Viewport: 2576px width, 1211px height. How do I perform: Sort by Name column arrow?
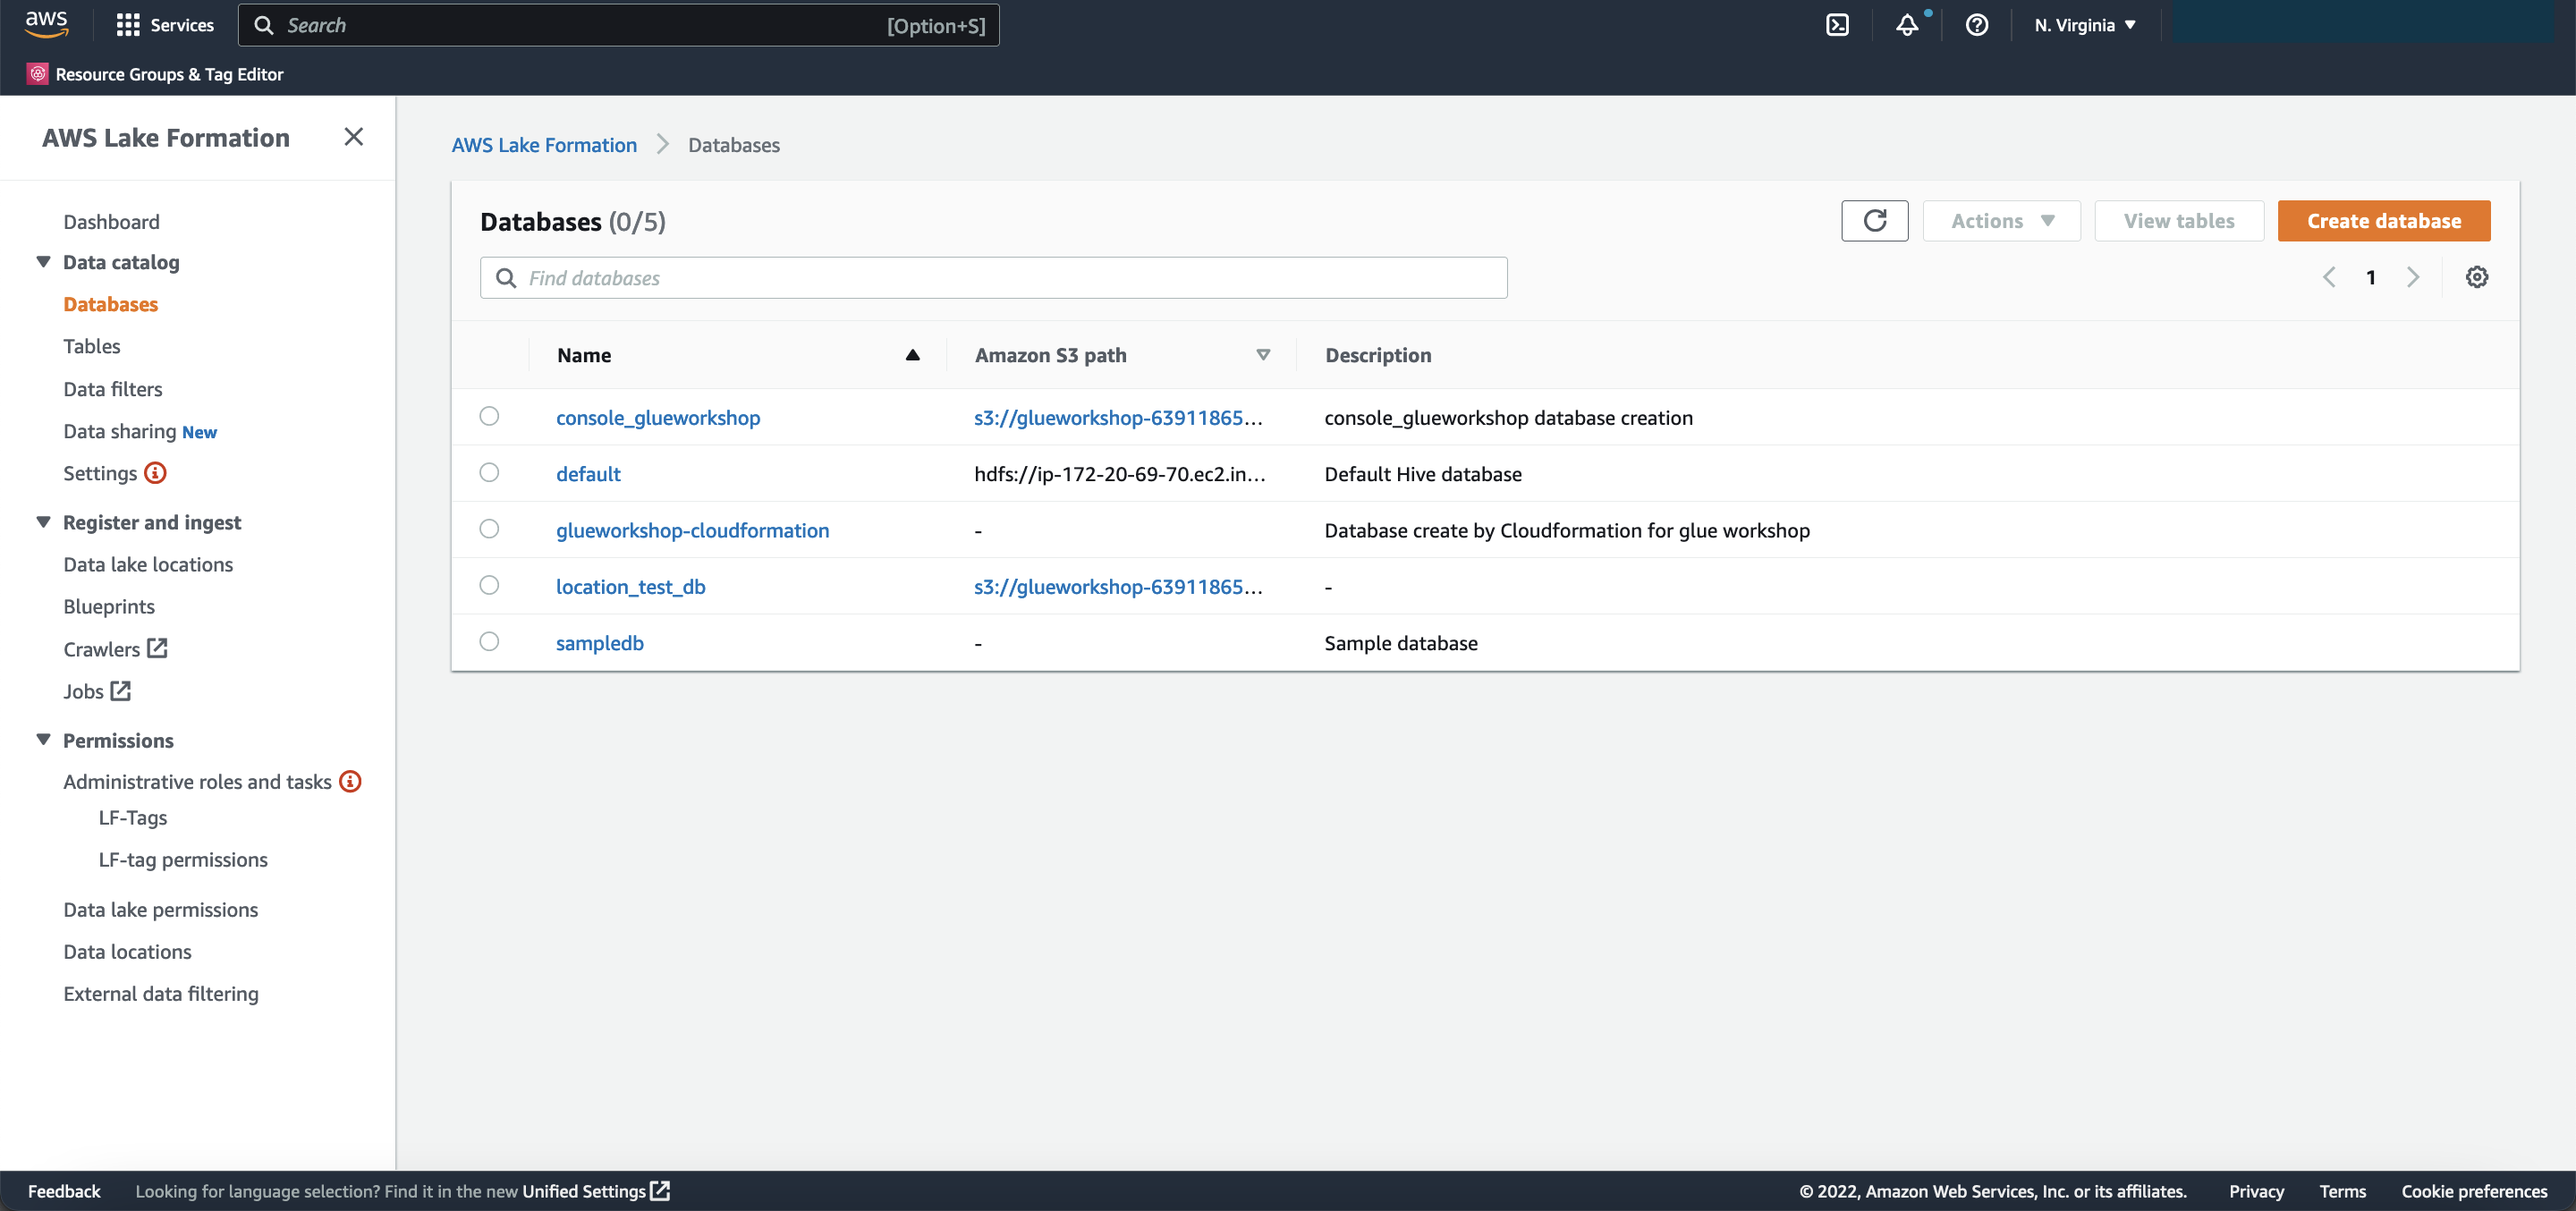point(912,355)
